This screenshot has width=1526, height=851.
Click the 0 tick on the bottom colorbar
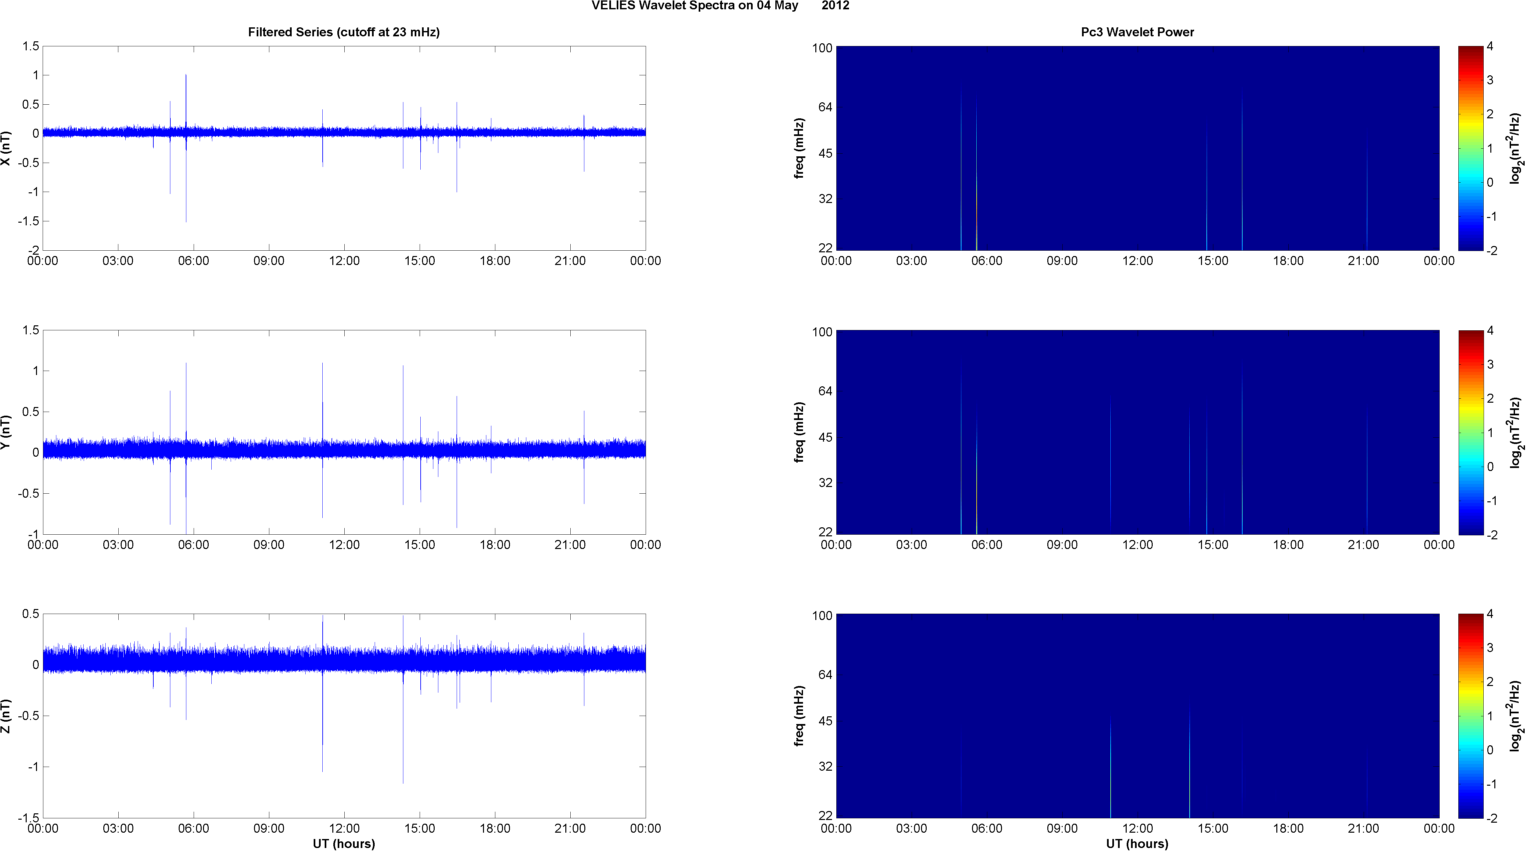1490,750
